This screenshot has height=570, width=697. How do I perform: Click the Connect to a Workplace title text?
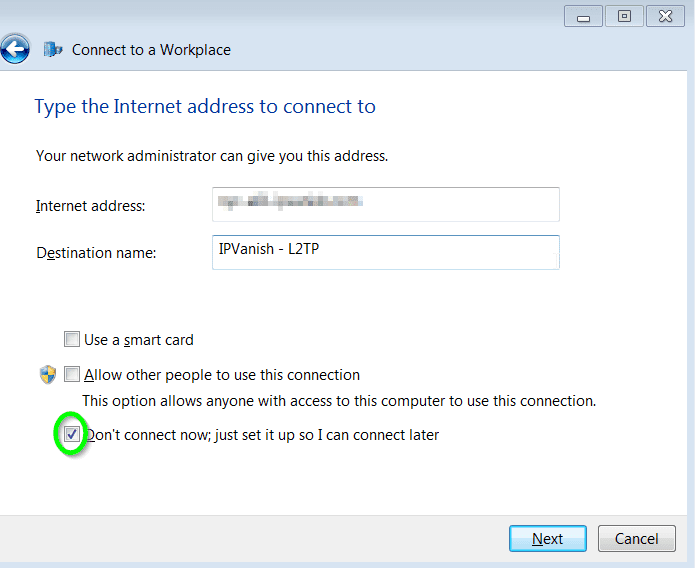[x=151, y=50]
